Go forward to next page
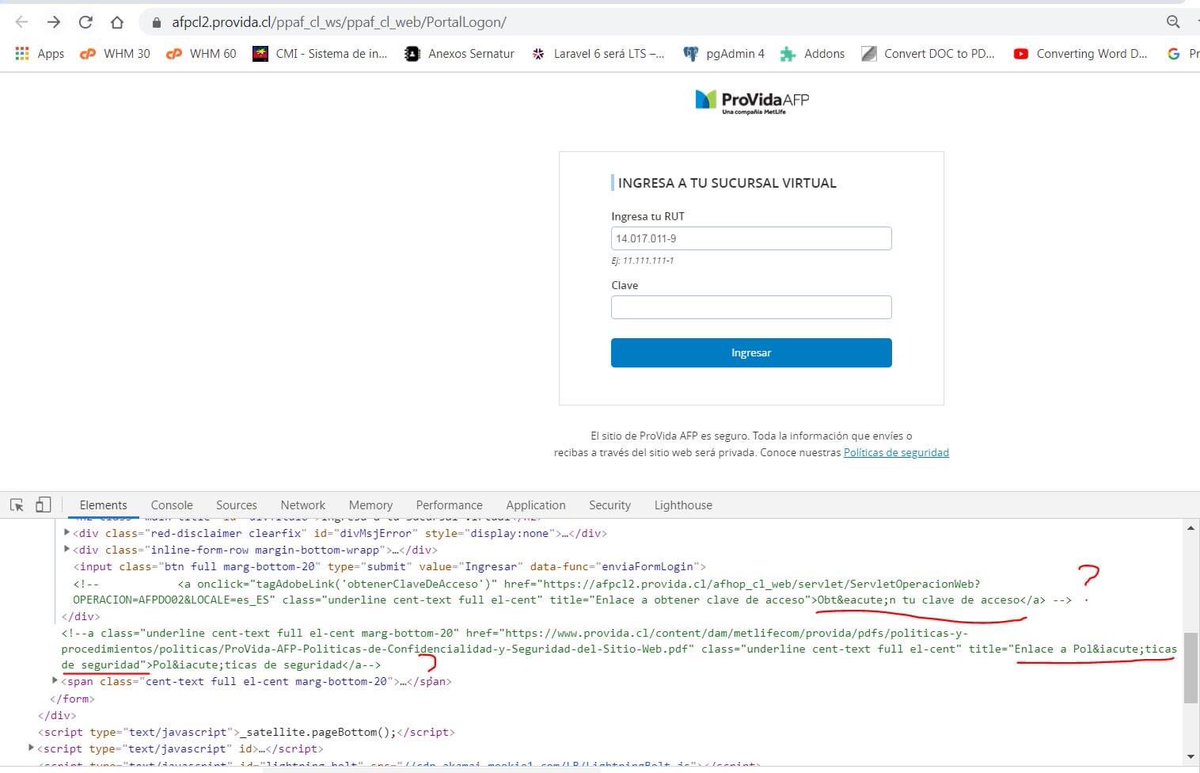 (x=54, y=22)
